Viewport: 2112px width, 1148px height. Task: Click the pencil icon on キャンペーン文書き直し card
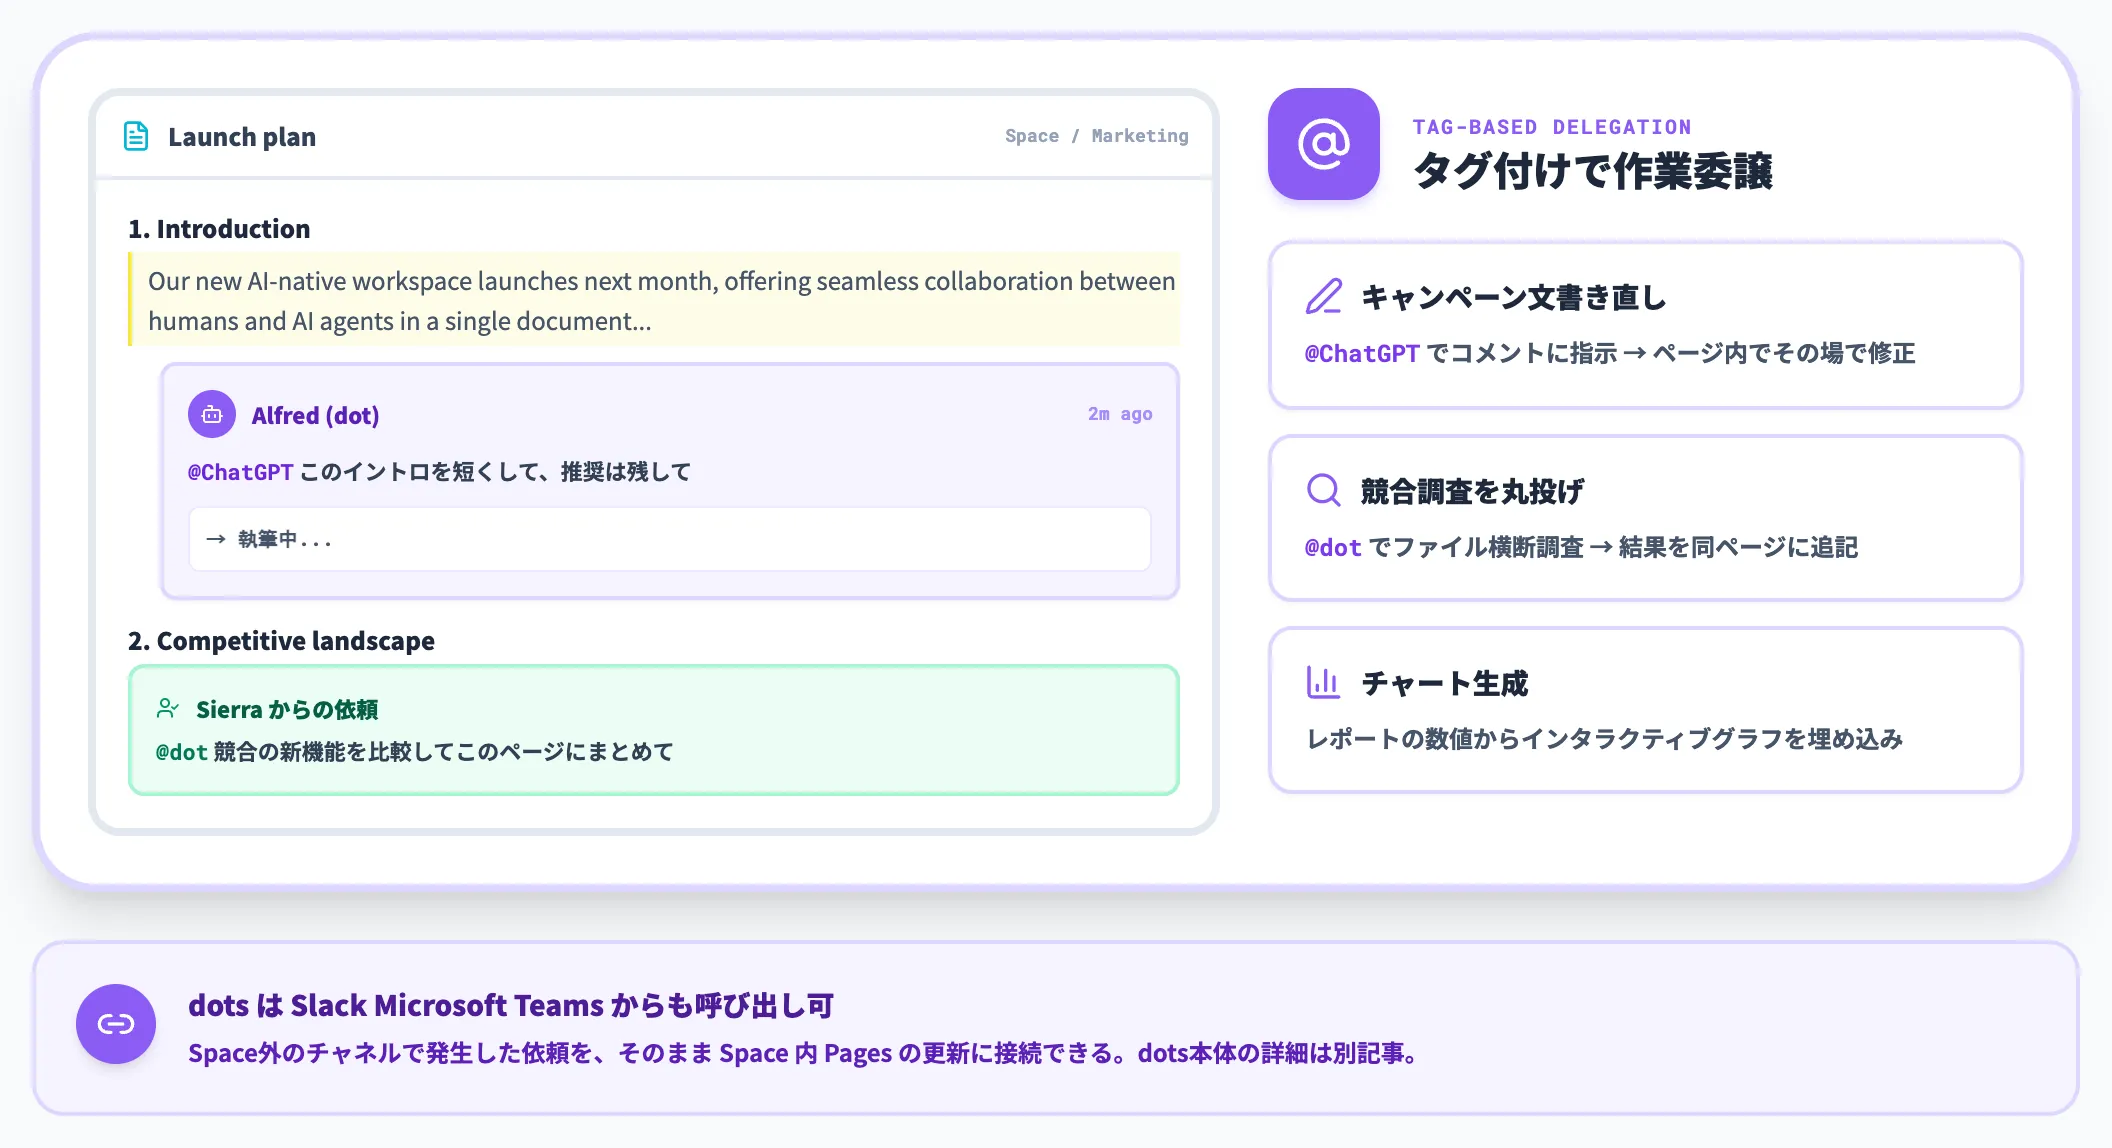(x=1324, y=297)
